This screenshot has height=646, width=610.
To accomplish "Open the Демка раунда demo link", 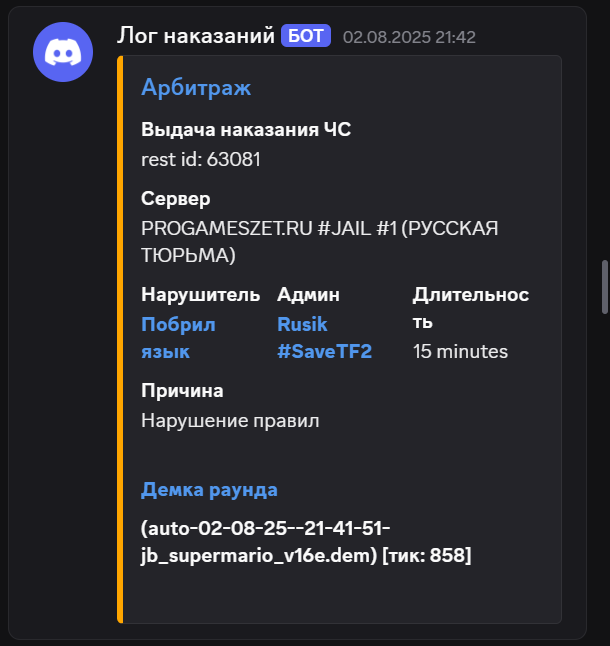I will (x=209, y=490).
